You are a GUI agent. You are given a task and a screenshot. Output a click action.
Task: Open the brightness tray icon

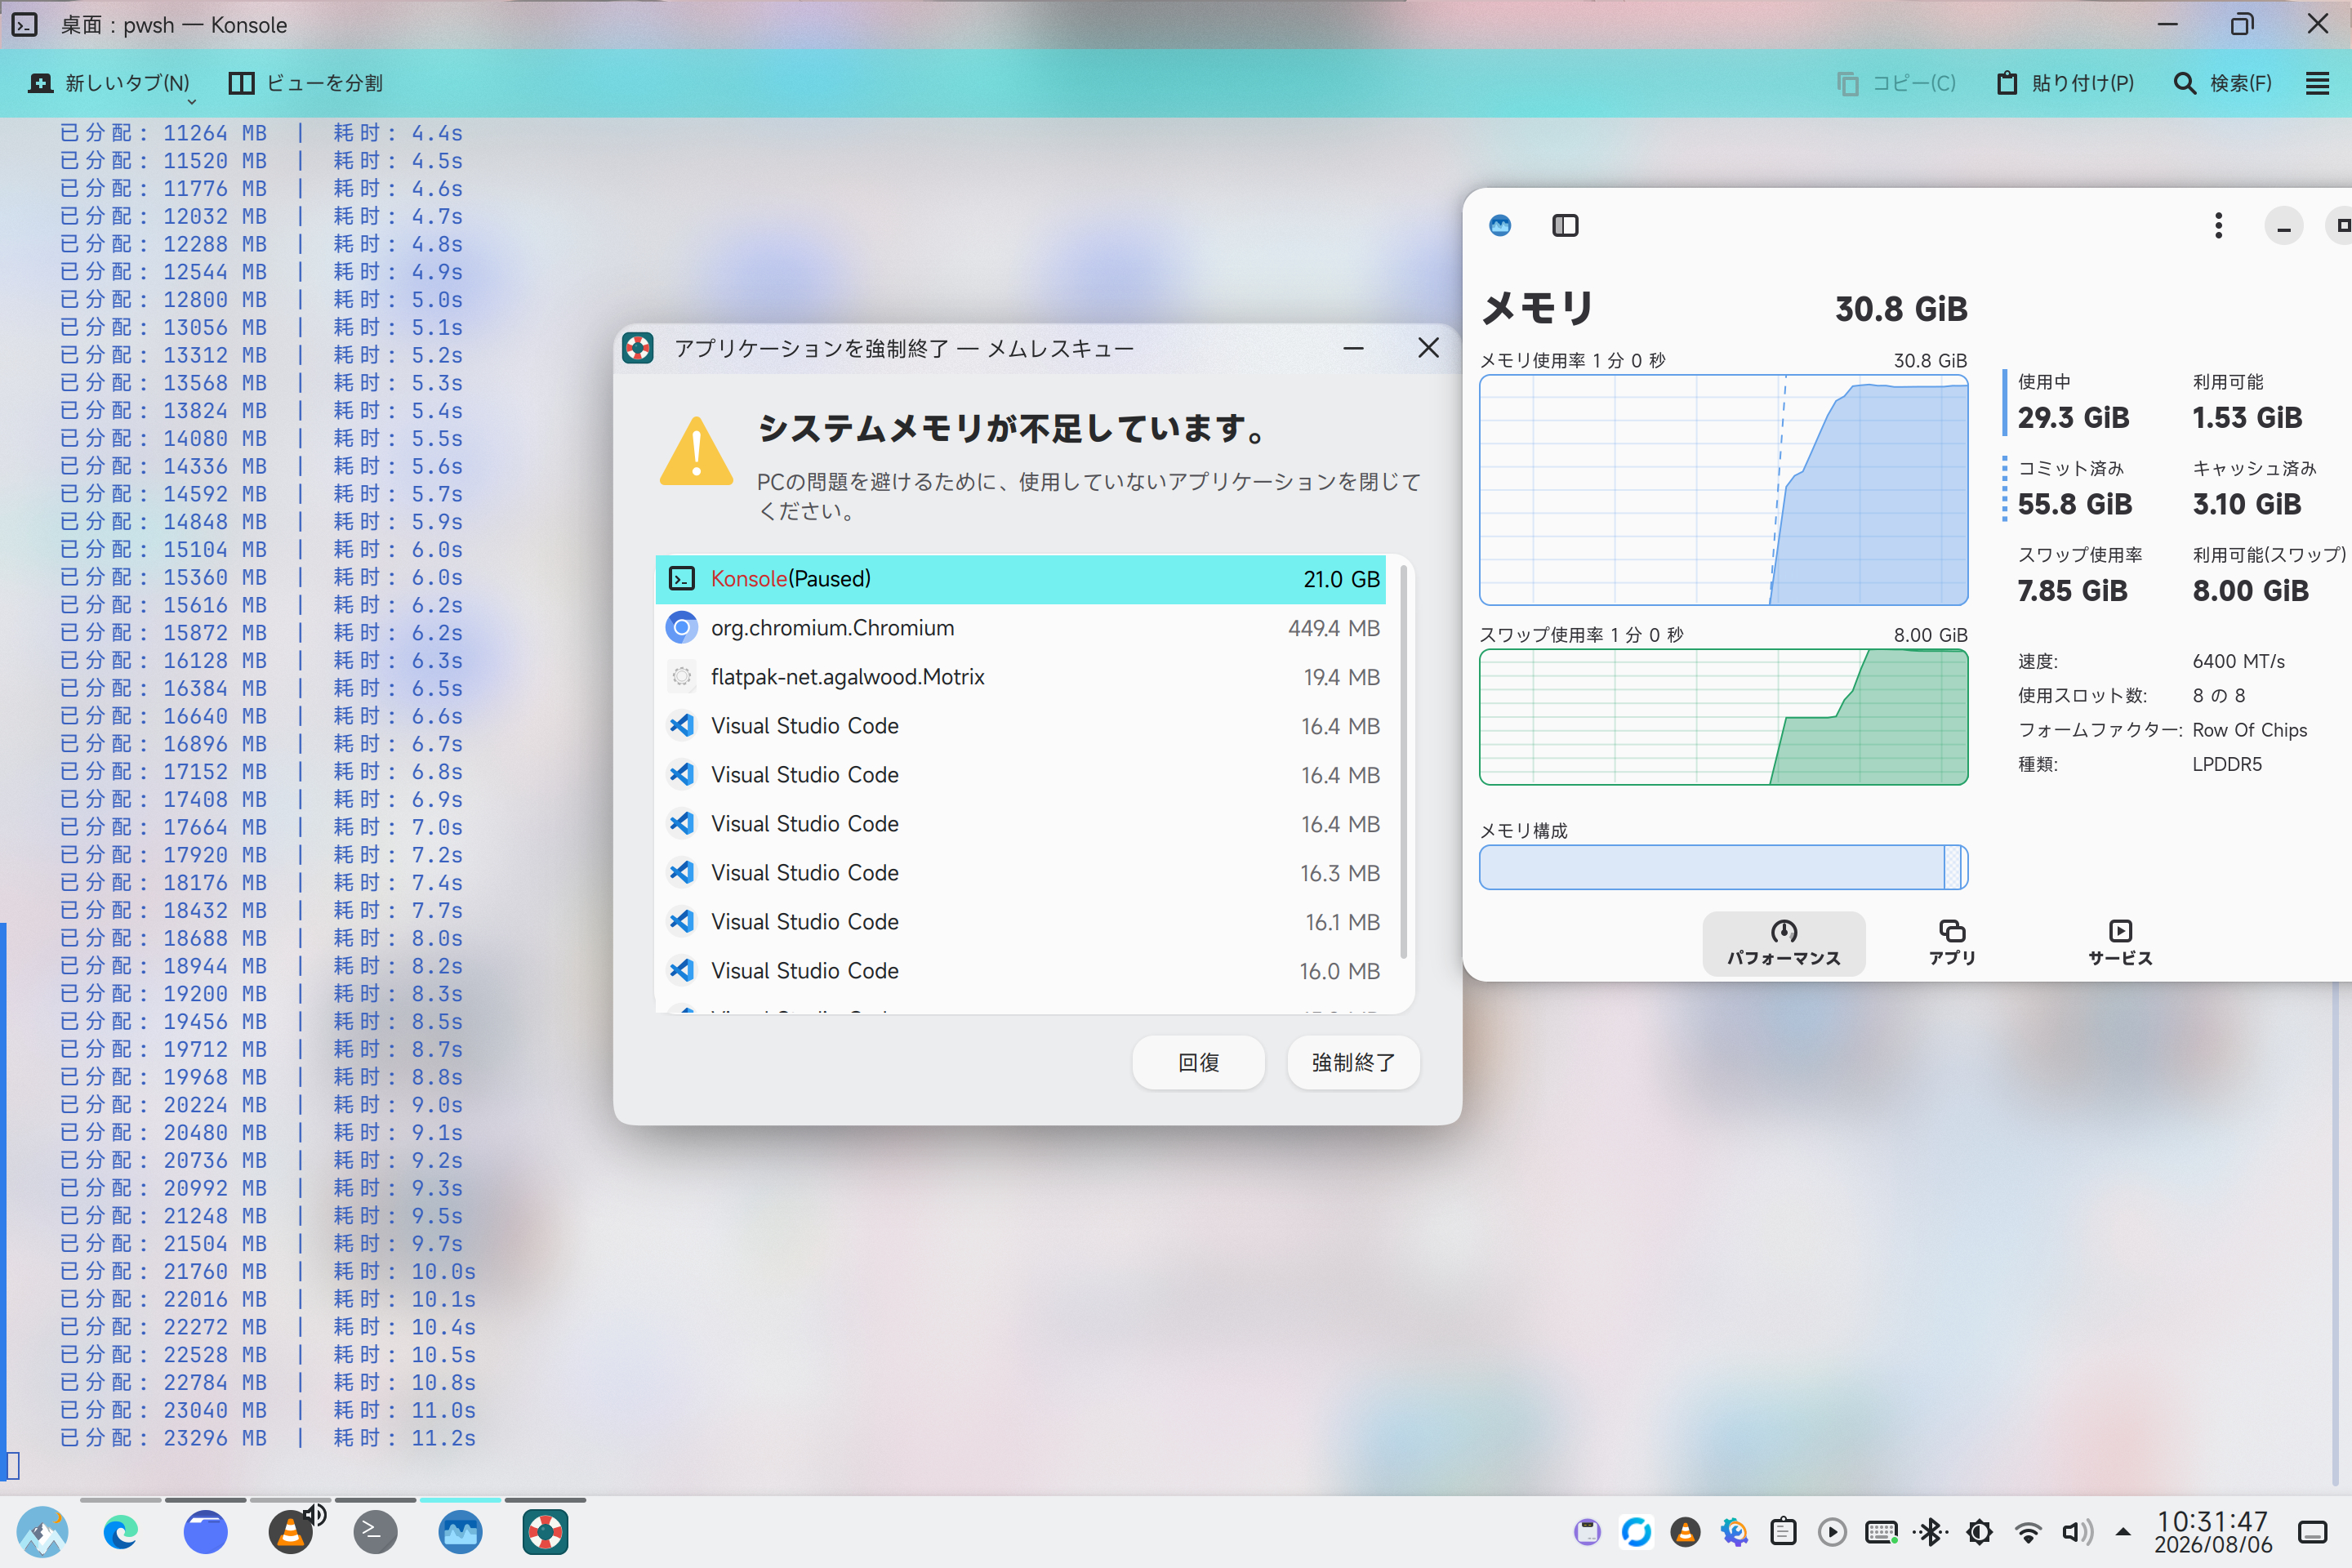pos(1979,1532)
